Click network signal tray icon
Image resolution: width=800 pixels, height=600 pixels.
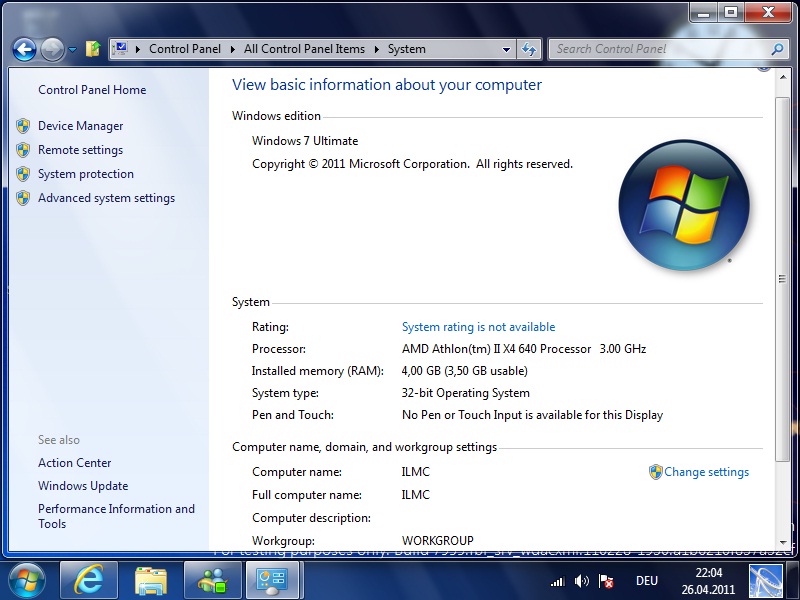pyautogui.click(x=557, y=581)
